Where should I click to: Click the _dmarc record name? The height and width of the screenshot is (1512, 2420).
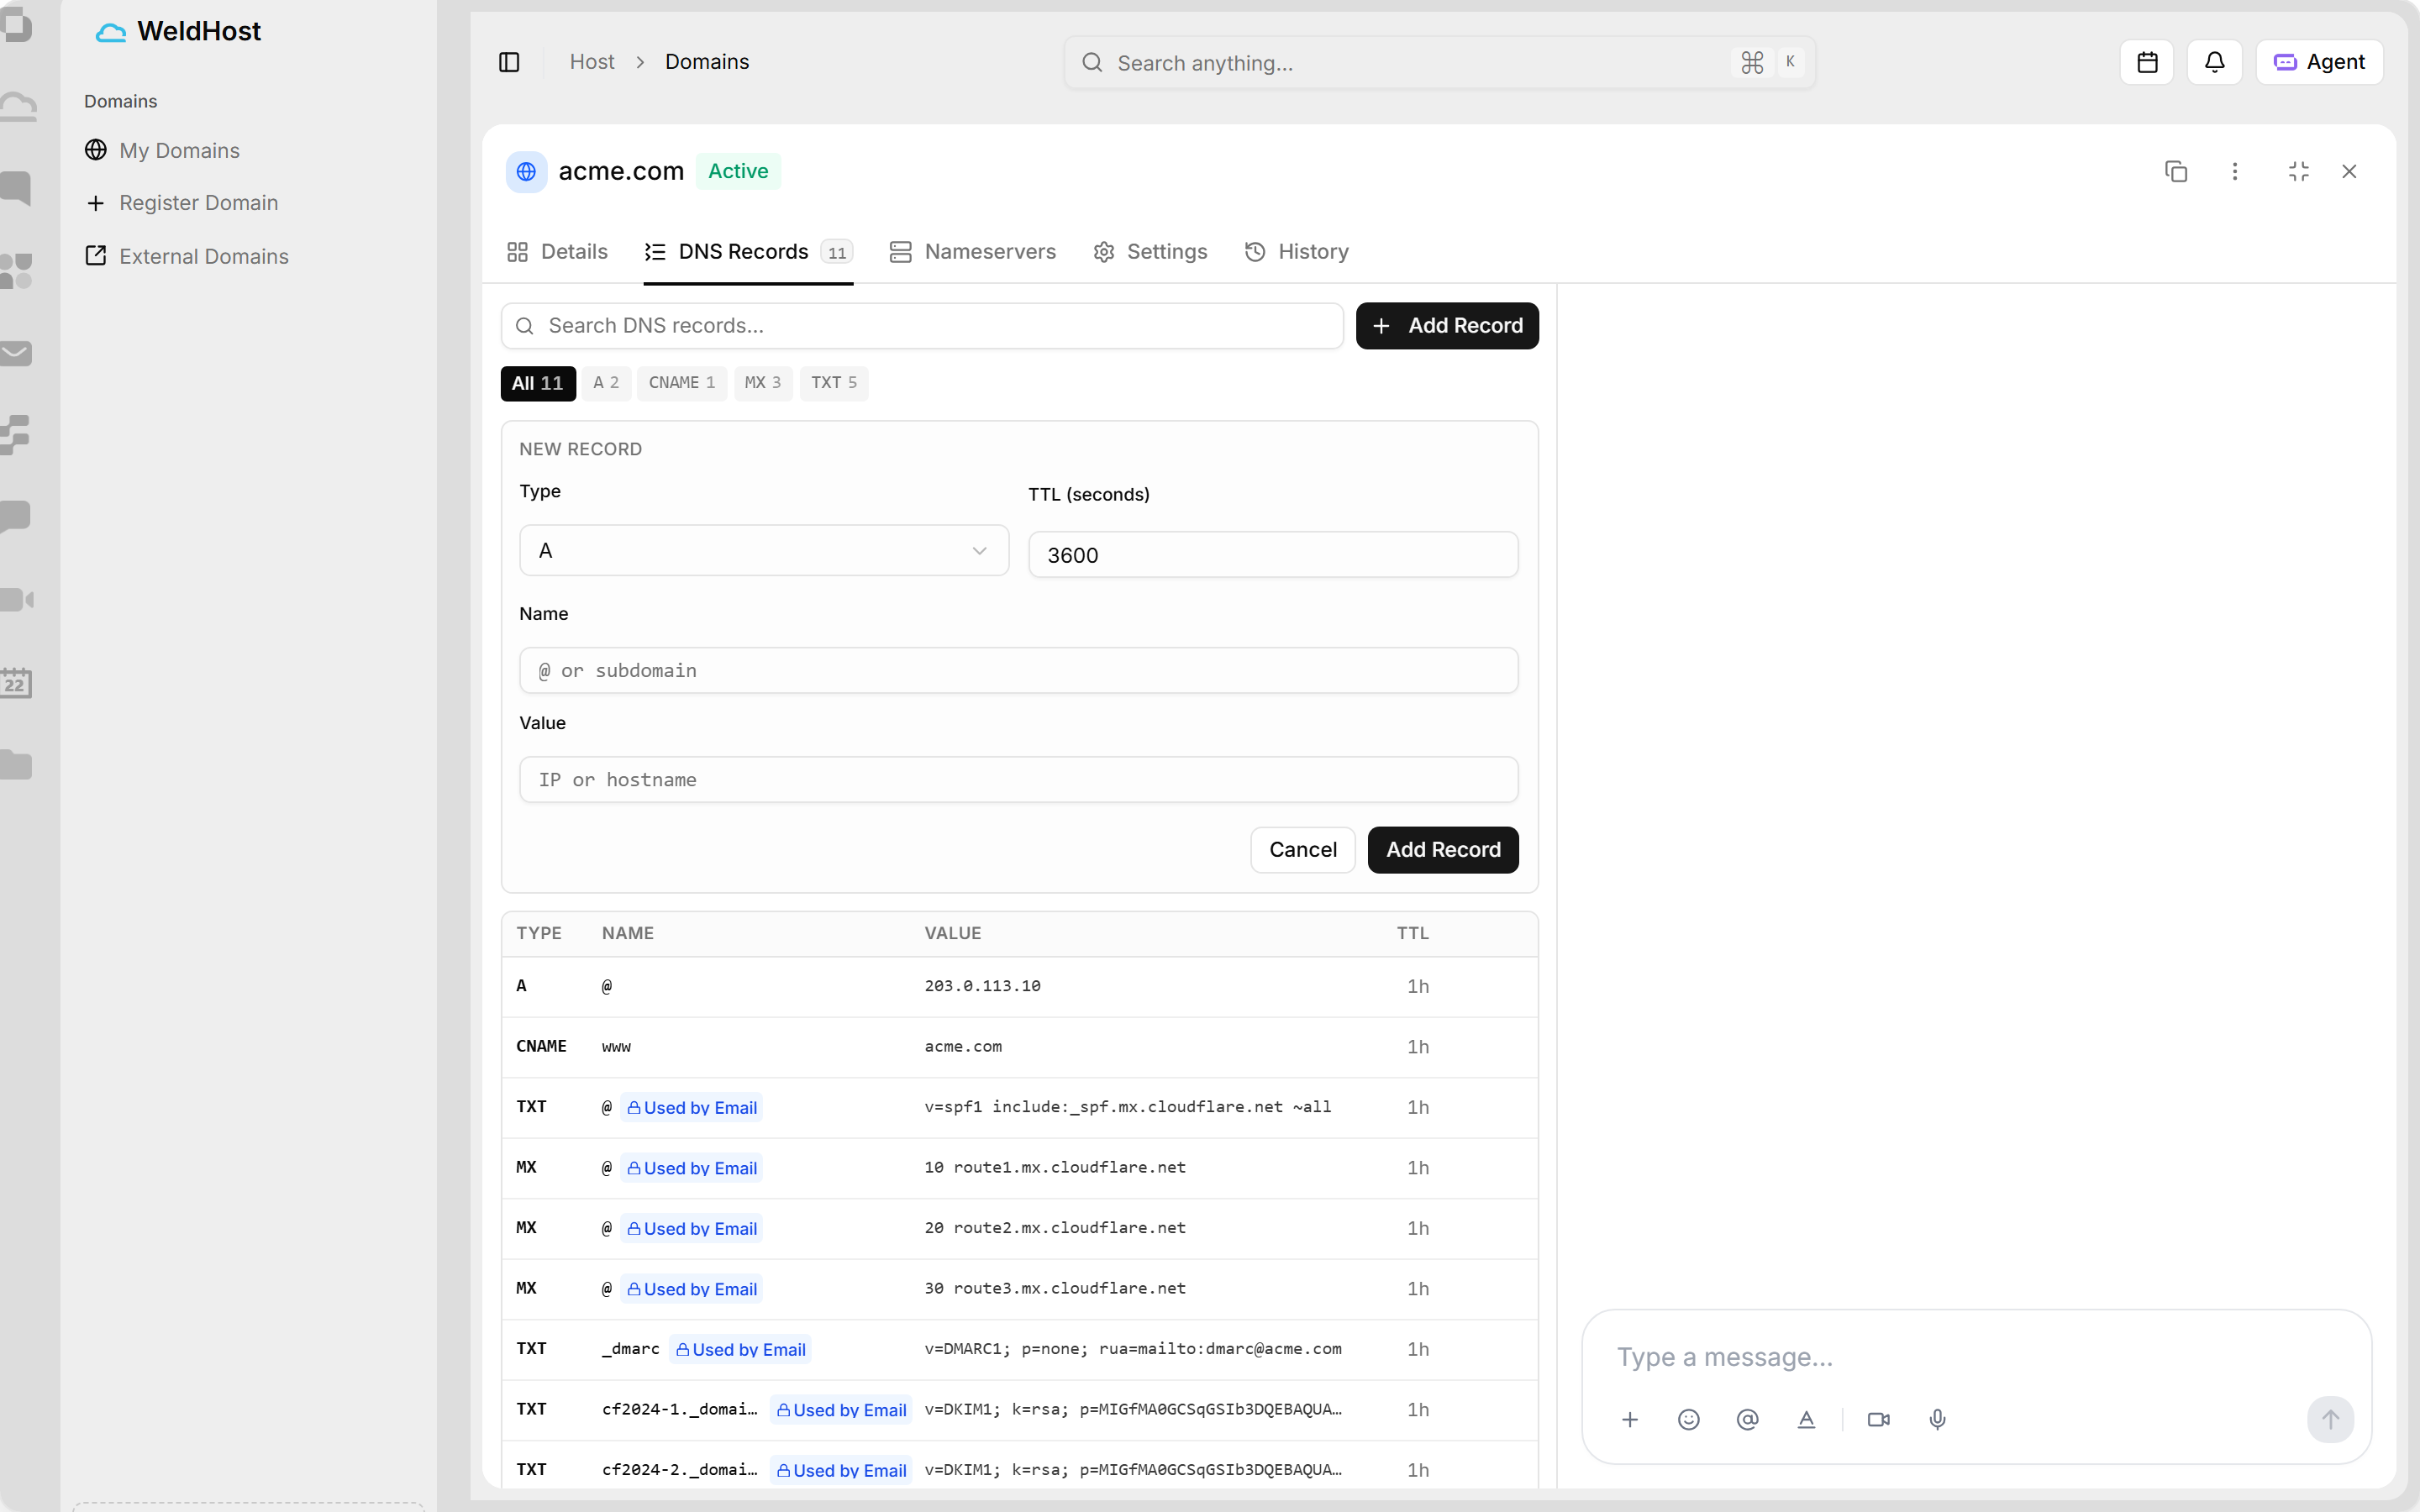pyautogui.click(x=630, y=1349)
